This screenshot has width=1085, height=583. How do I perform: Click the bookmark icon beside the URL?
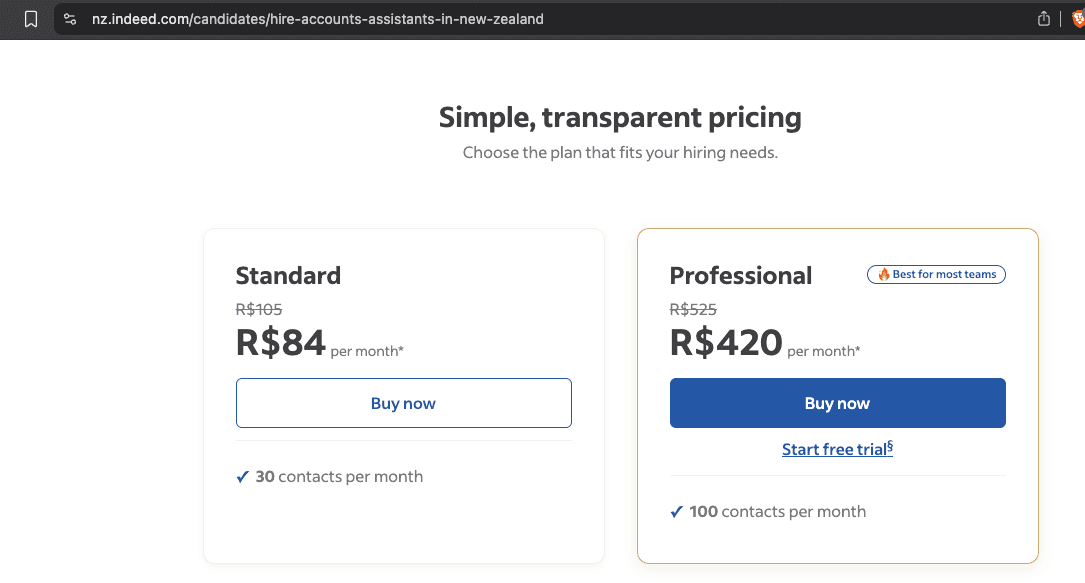(30, 19)
